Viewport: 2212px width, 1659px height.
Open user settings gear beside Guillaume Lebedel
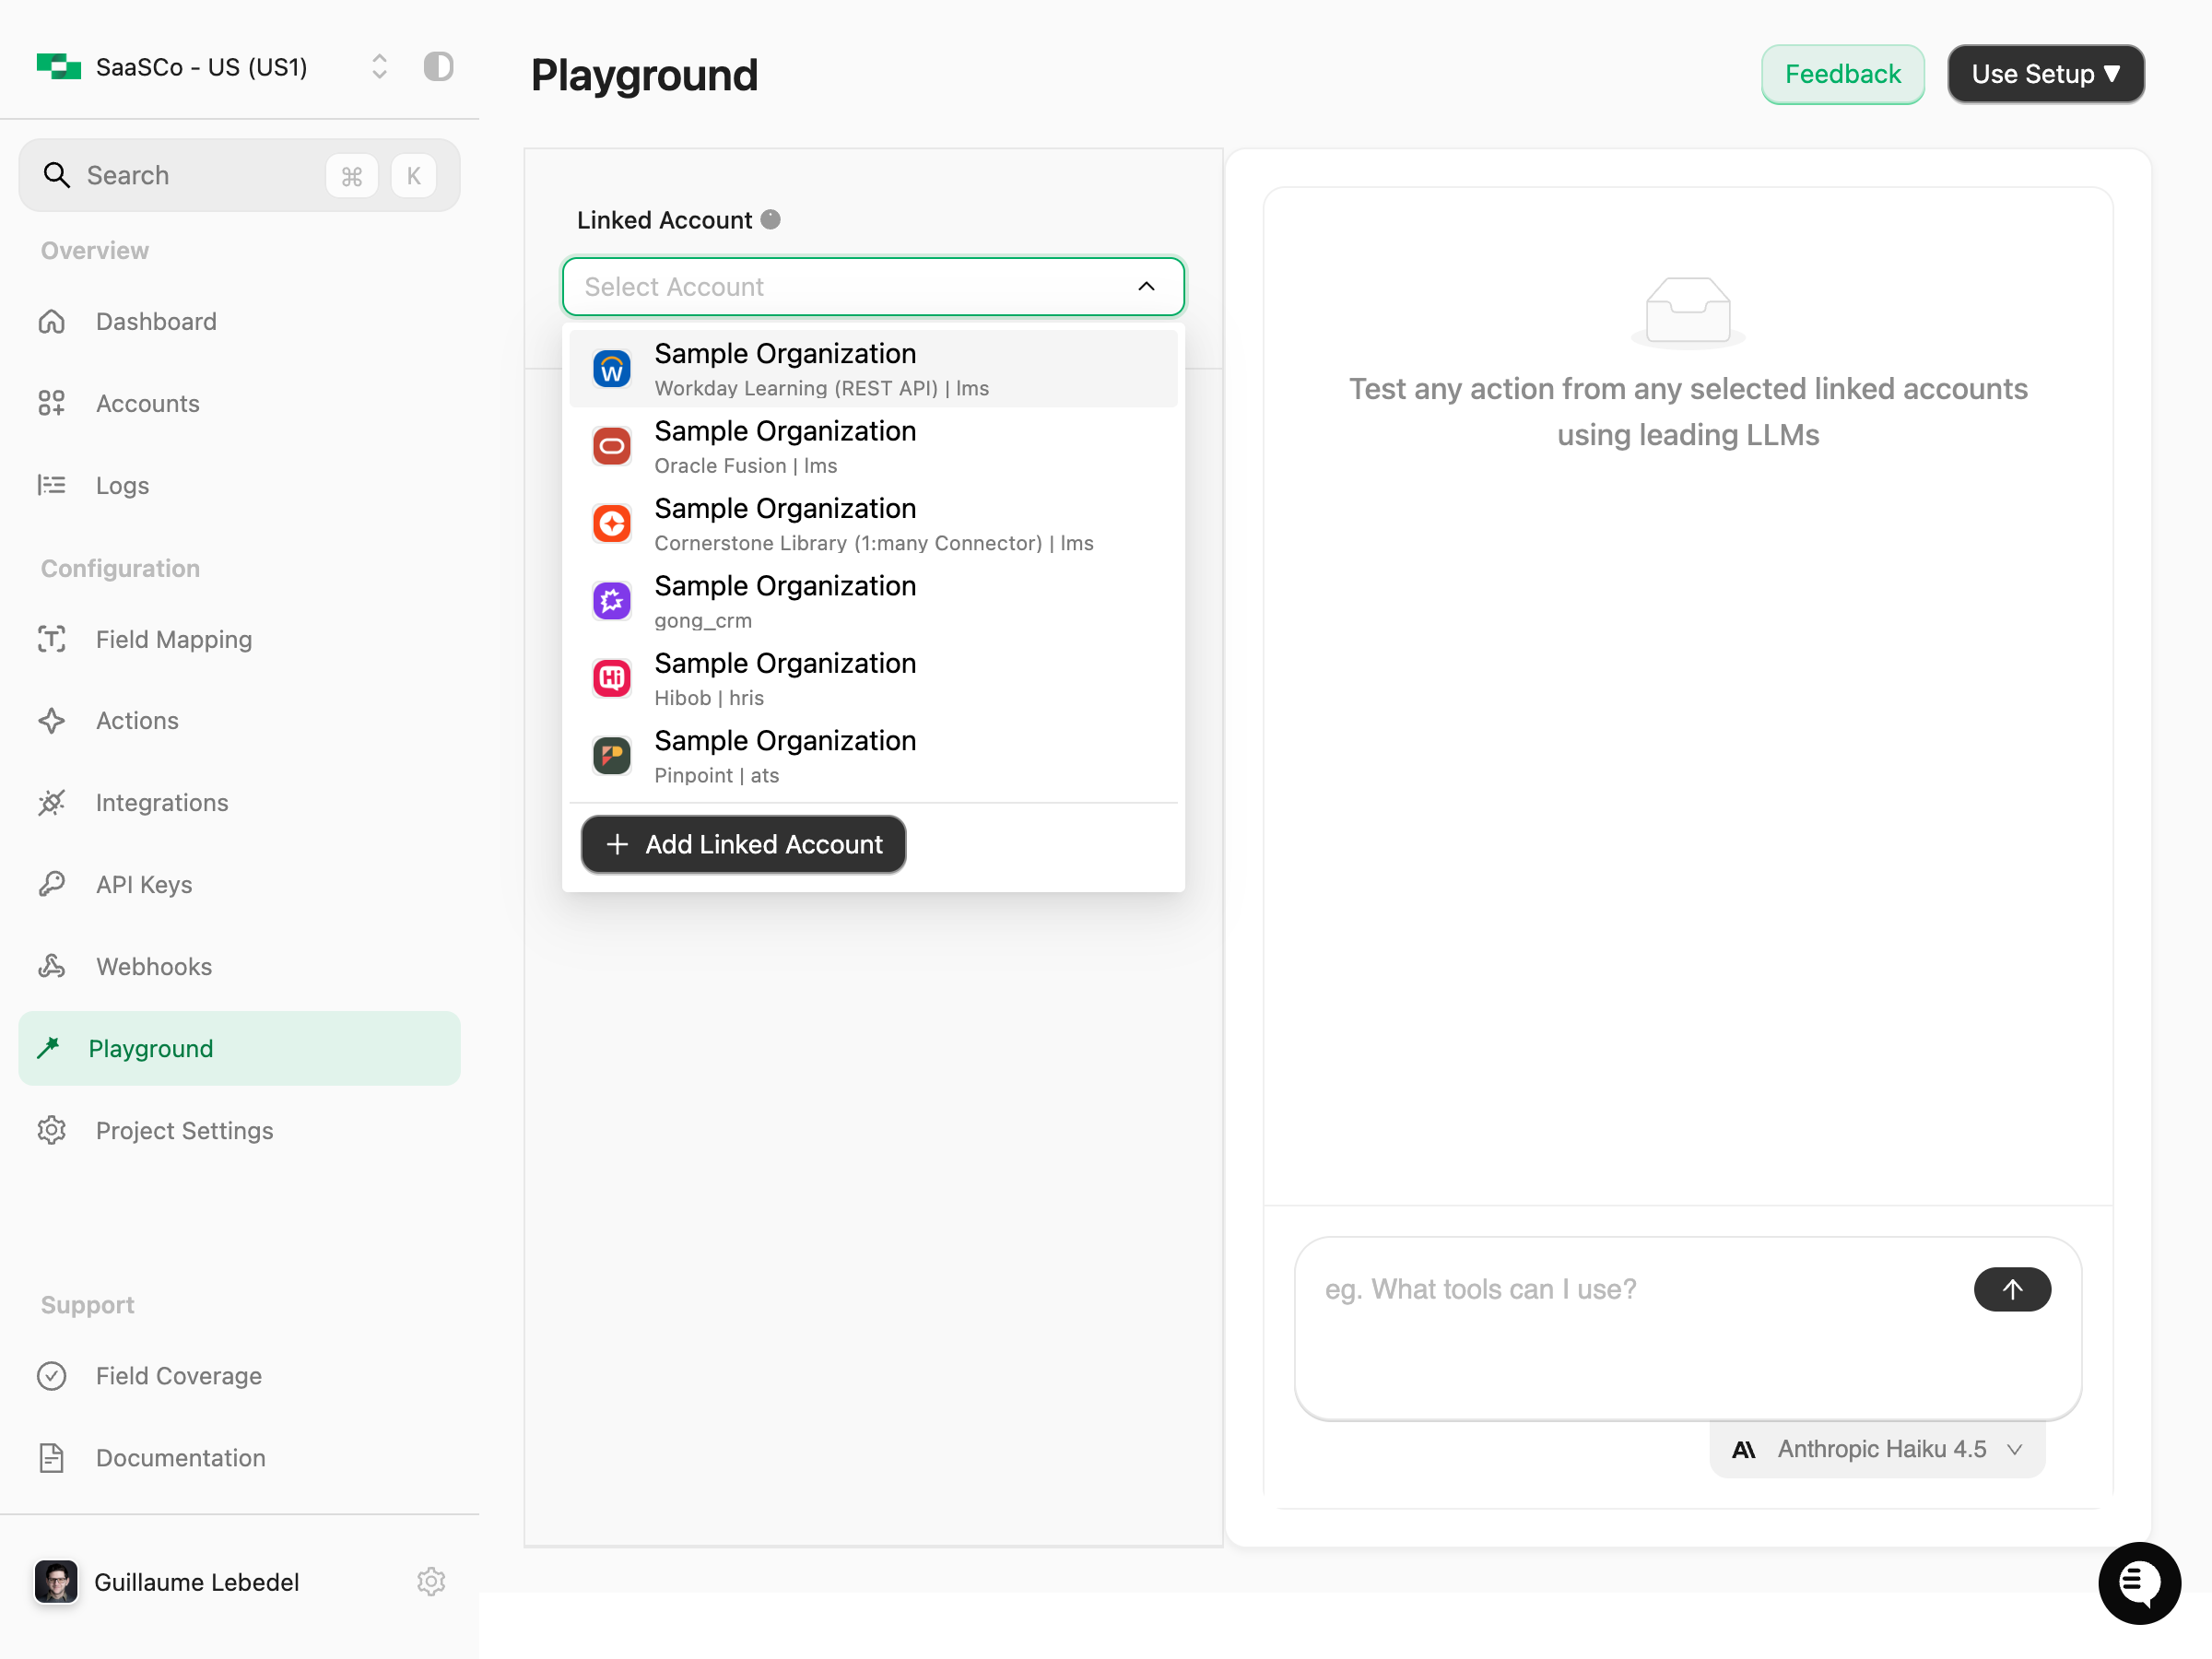tap(431, 1581)
